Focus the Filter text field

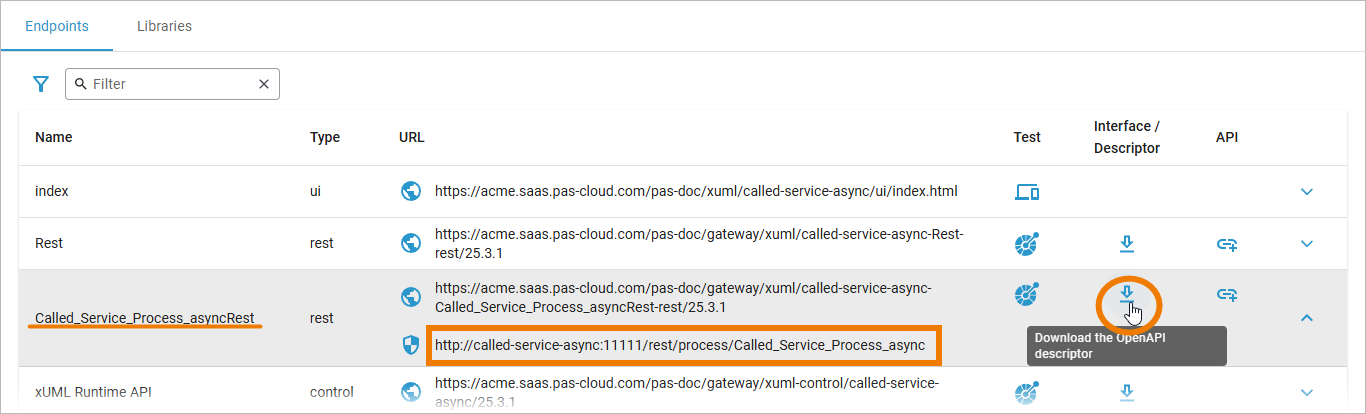pyautogui.click(x=170, y=84)
